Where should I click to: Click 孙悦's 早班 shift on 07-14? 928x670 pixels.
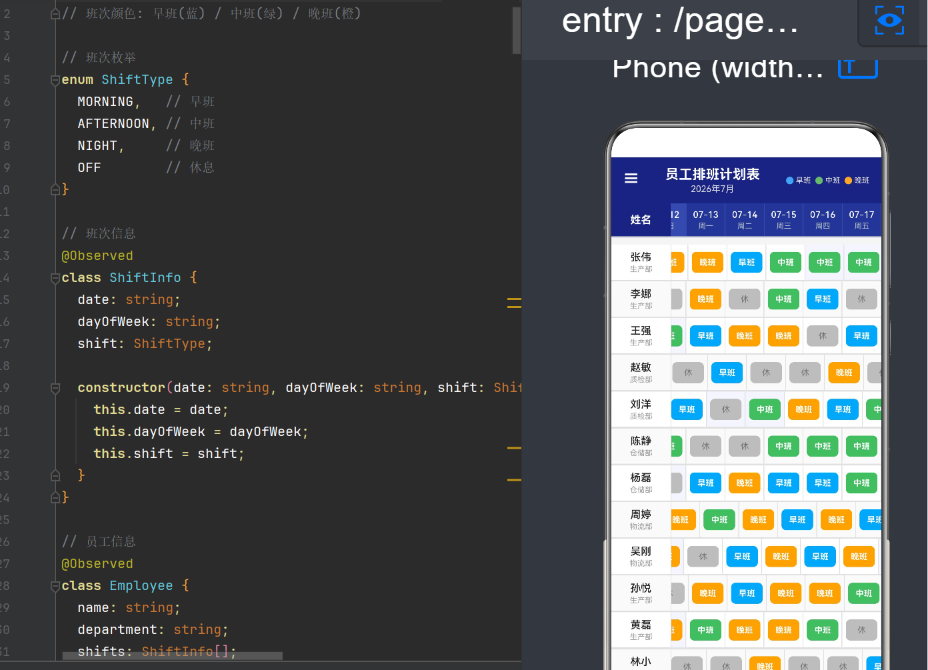click(747, 593)
